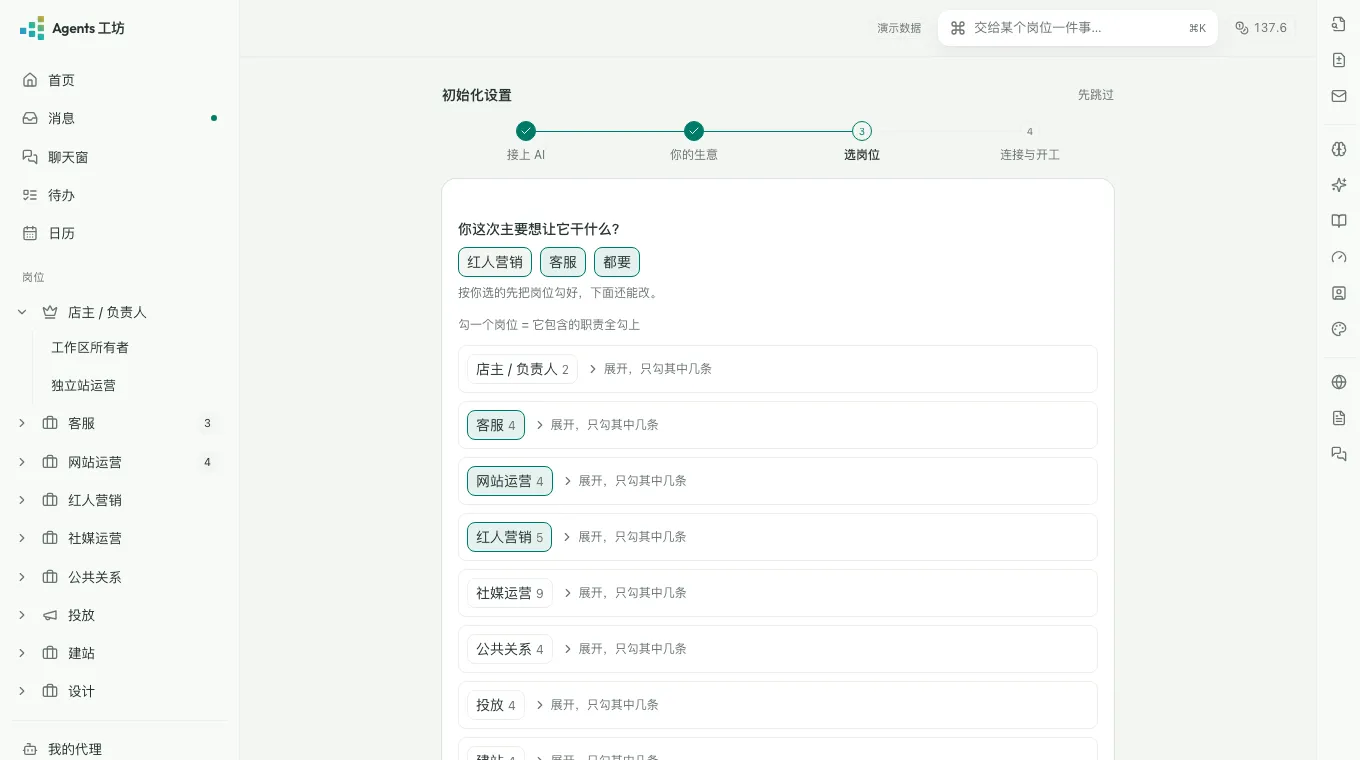Viewport: 1360px width, 760px height.
Task: Click the 演示数据 label
Action: pos(899,28)
